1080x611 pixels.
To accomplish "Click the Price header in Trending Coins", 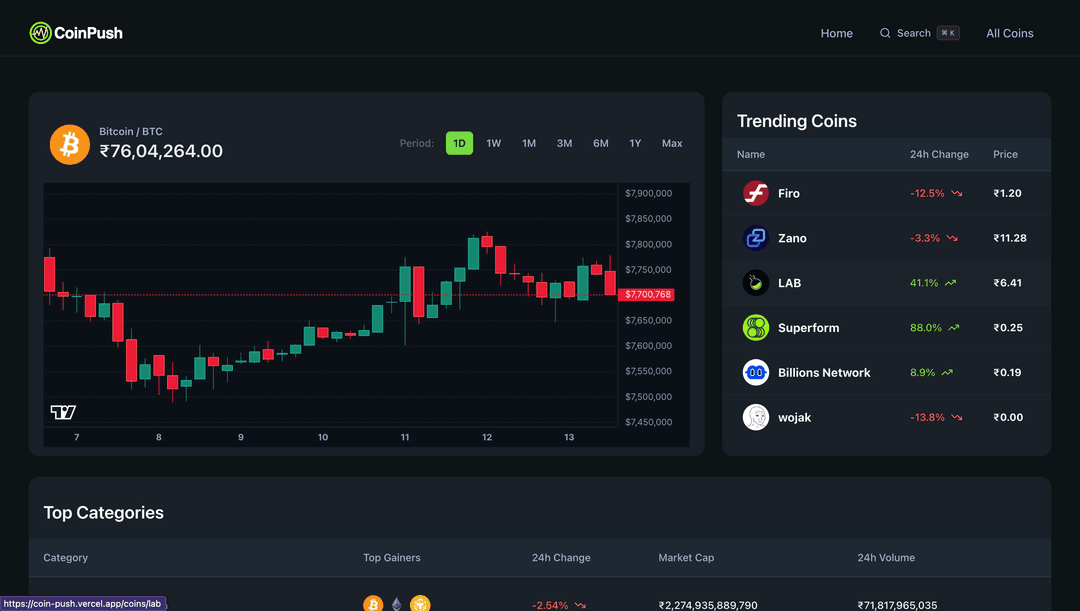I will [x=1005, y=154].
